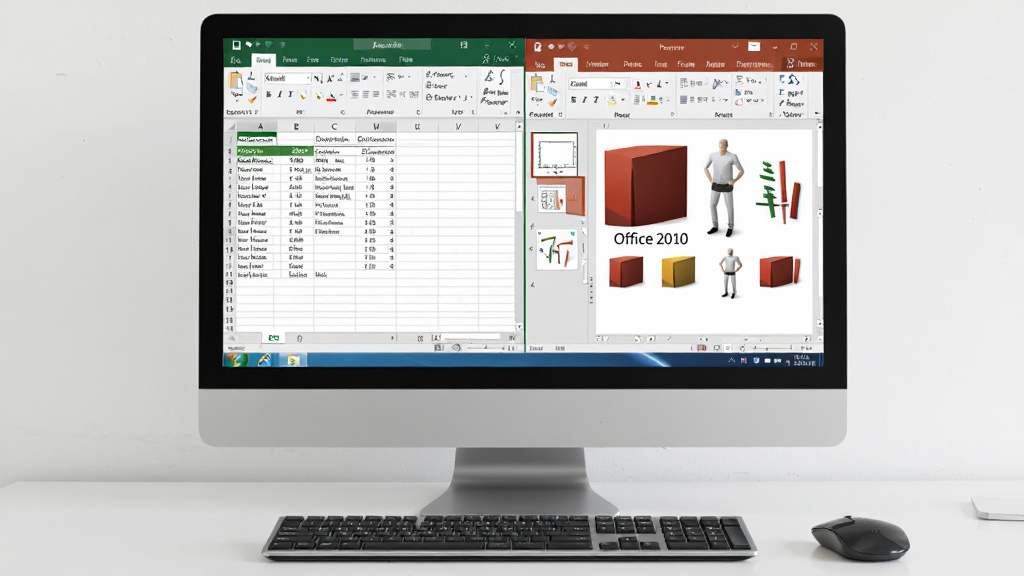This screenshot has width=1024, height=576.
Task: Select the small yellow cube on the slide
Action: pos(678,272)
